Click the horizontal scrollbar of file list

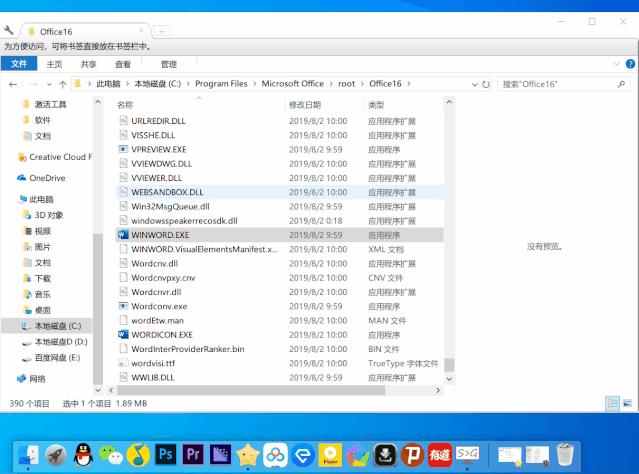[251, 390]
